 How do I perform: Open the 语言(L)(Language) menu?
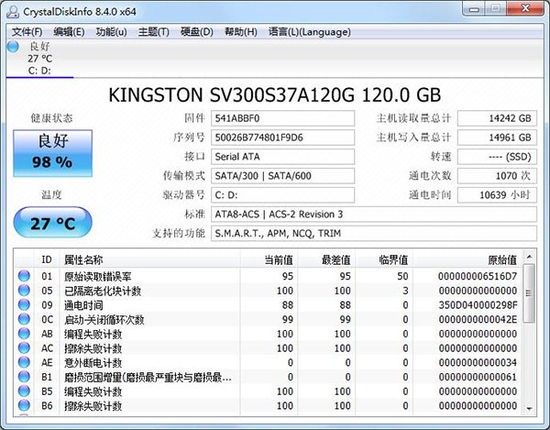pos(310,32)
